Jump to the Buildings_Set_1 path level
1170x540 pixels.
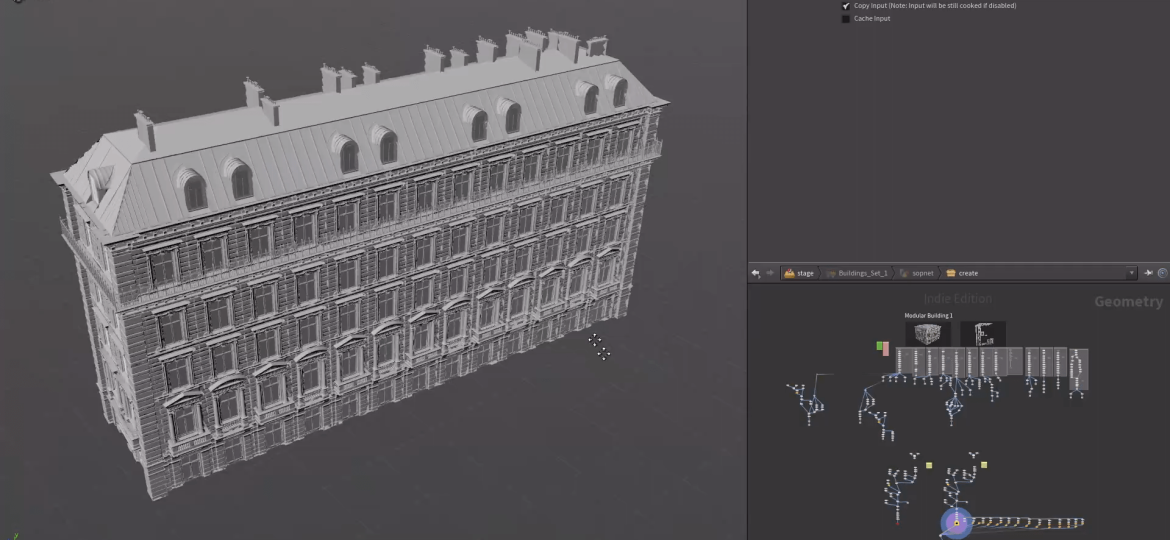pos(863,273)
